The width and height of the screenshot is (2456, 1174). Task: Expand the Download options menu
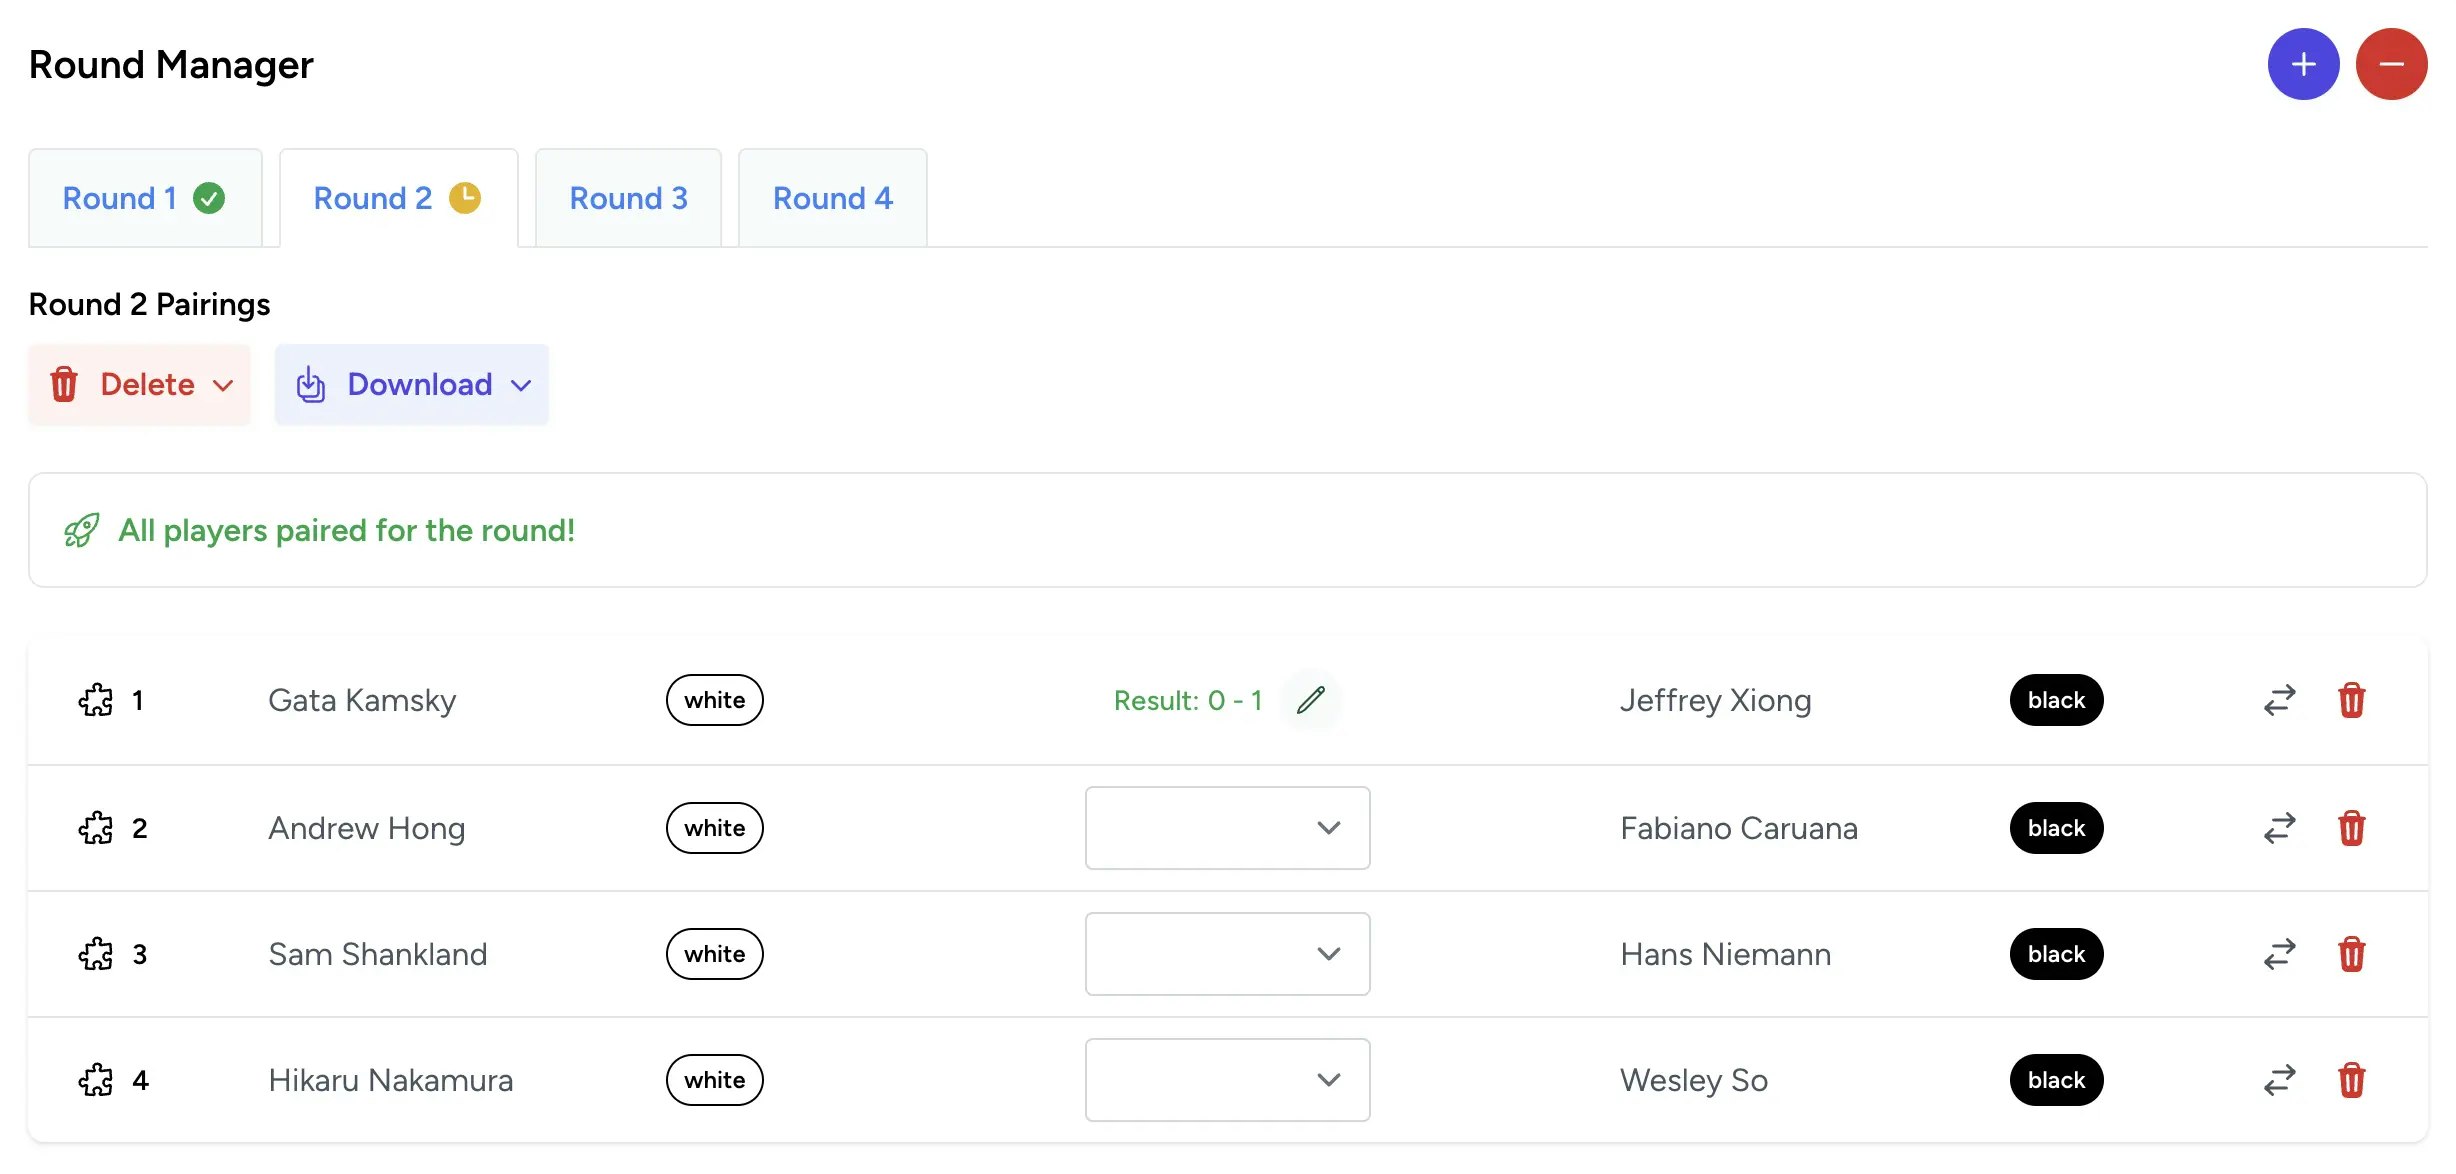click(412, 385)
